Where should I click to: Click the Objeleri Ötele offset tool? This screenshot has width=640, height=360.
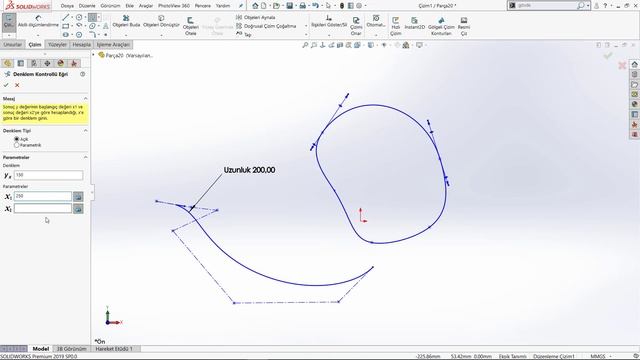click(191, 26)
